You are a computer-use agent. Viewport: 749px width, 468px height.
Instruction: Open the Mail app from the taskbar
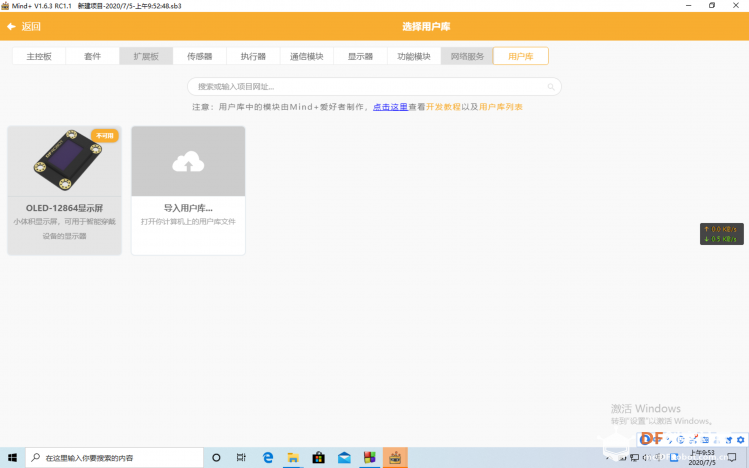point(344,457)
